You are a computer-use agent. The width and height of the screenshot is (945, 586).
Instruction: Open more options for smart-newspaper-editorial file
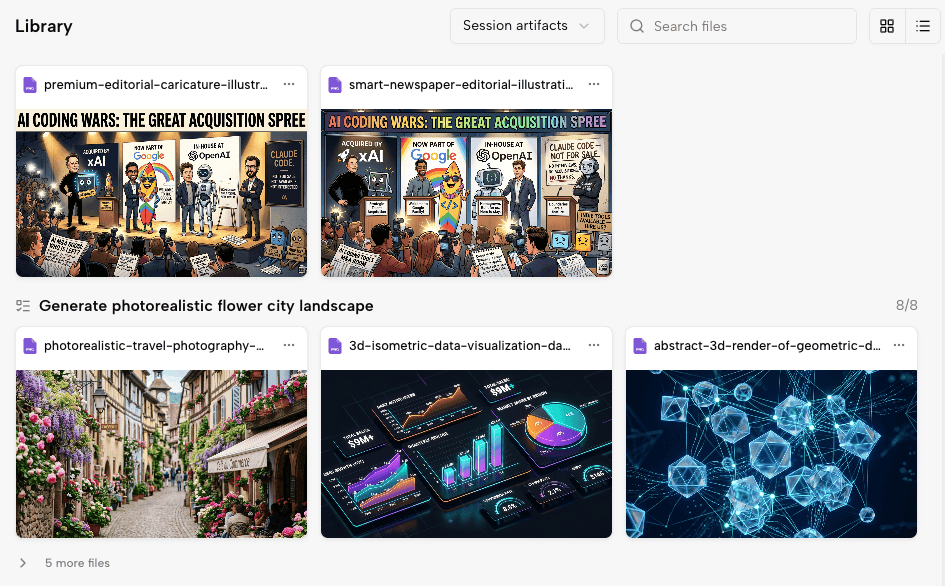[x=594, y=85]
